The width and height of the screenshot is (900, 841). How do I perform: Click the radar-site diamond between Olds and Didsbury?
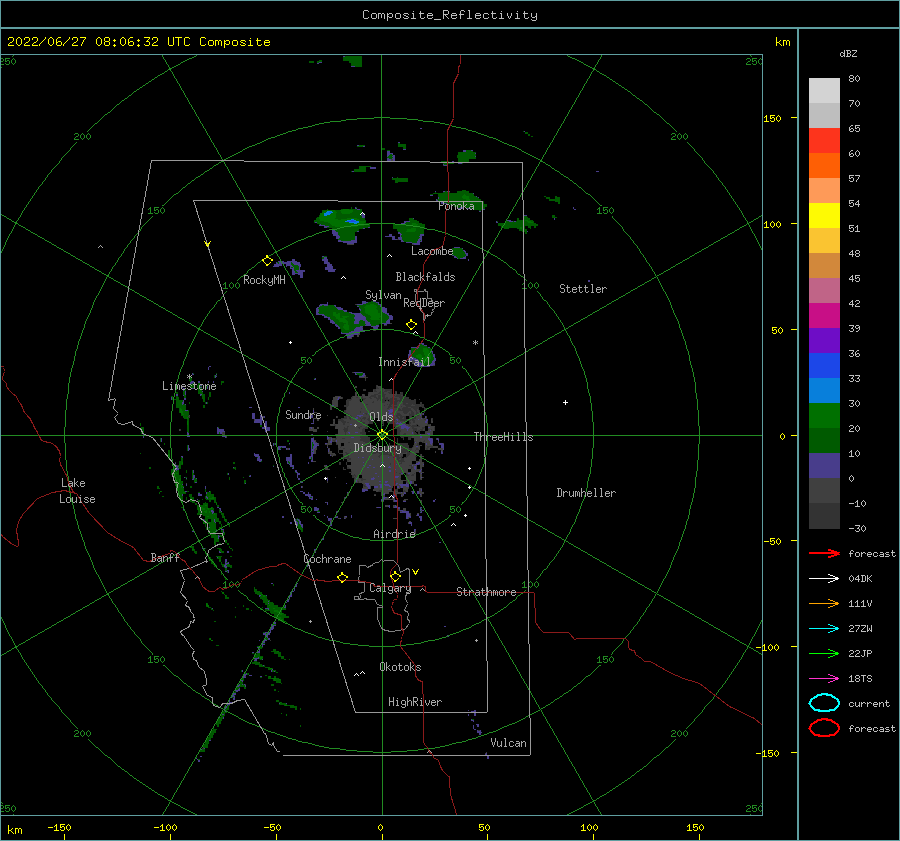tap(382, 435)
